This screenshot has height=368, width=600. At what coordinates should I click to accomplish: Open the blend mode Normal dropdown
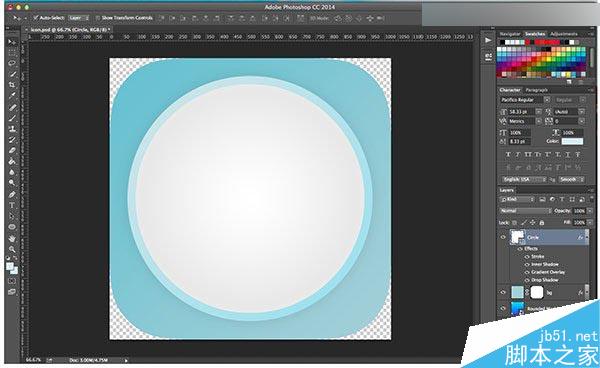pyautogui.click(x=525, y=211)
